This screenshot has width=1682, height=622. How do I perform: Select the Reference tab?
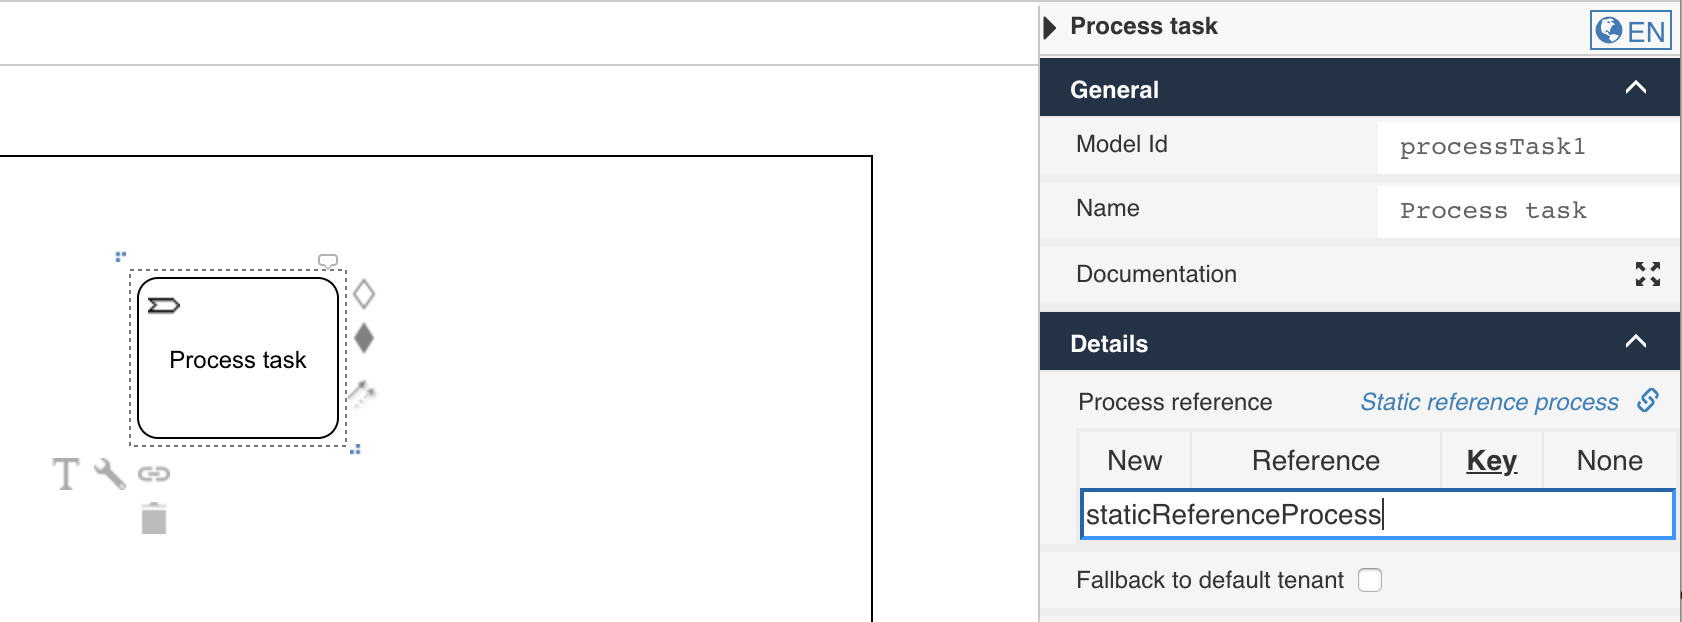coord(1315,461)
